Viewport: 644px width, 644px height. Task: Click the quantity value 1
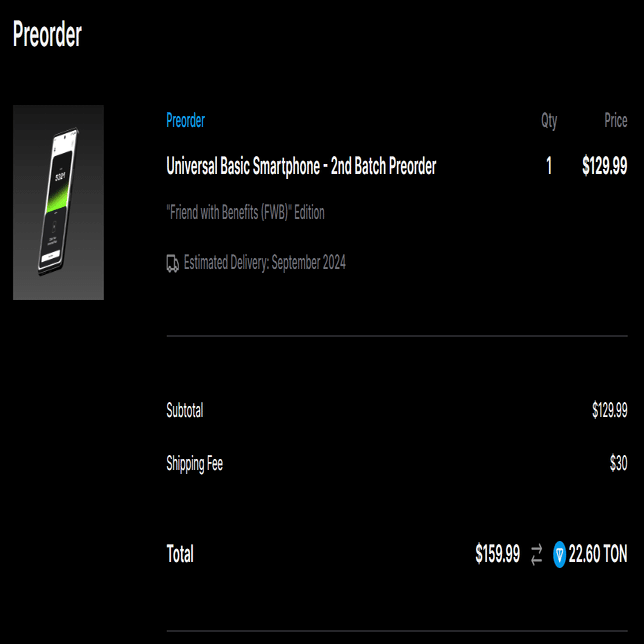click(549, 166)
